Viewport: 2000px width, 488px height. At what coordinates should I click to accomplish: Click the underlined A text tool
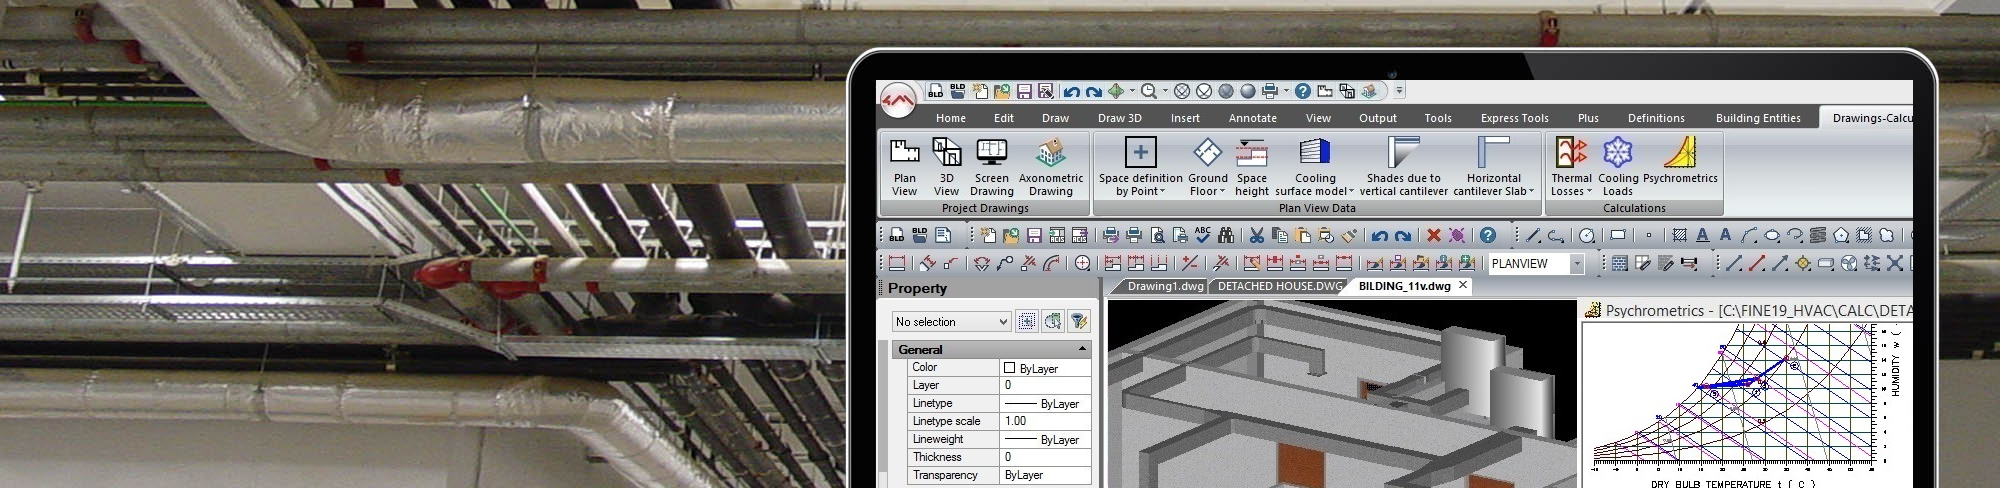tap(1702, 235)
